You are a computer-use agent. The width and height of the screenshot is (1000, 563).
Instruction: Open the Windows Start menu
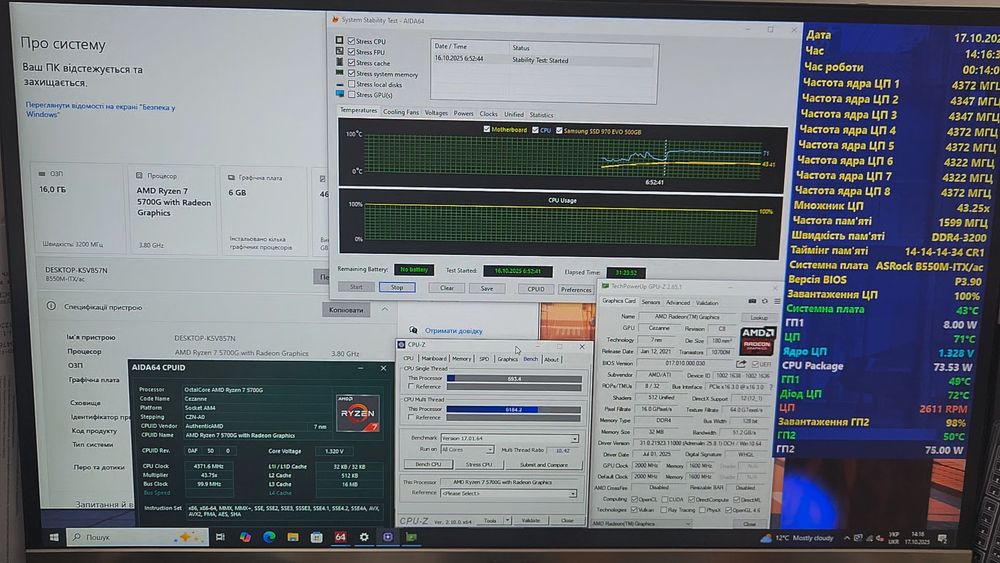[54, 537]
